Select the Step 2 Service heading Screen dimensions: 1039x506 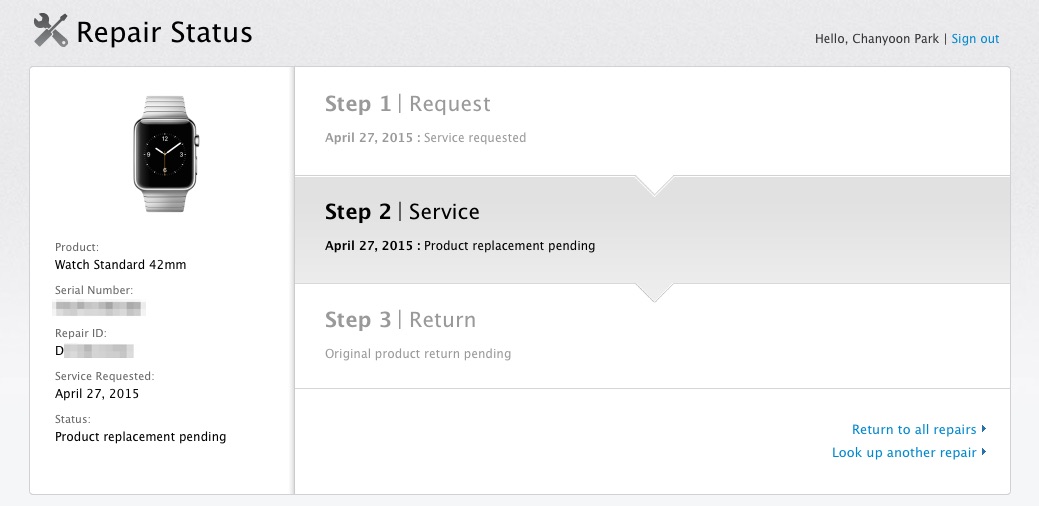(x=402, y=212)
